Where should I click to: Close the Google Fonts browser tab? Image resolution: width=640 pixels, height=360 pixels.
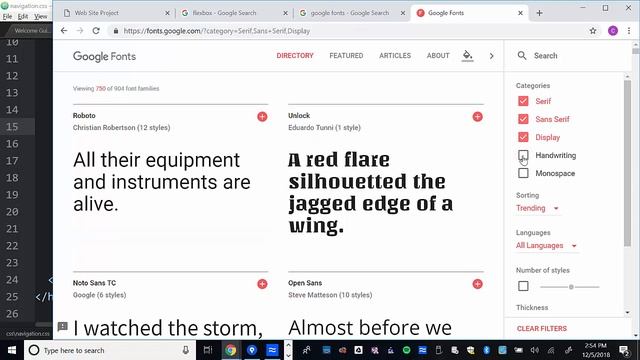(x=520, y=13)
